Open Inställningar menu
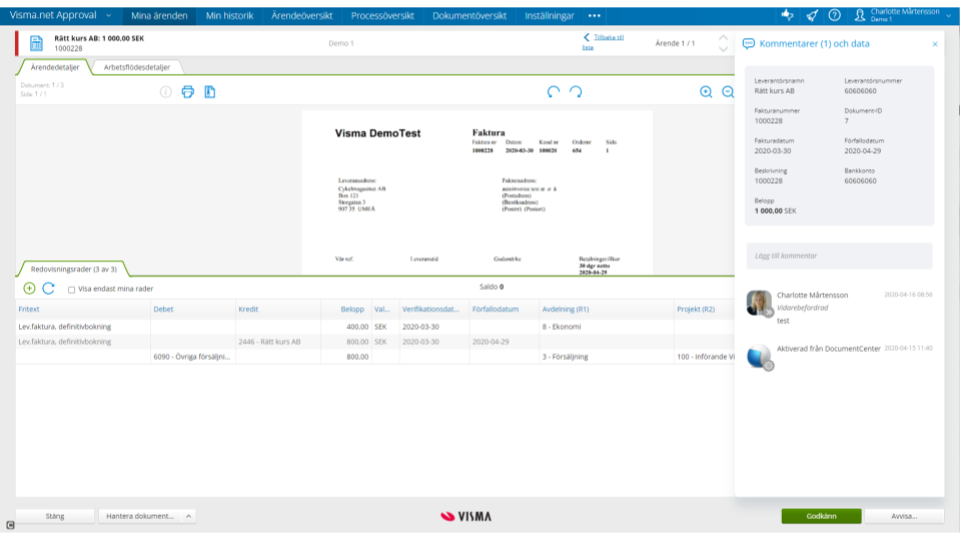960x540 pixels. pyautogui.click(x=549, y=15)
